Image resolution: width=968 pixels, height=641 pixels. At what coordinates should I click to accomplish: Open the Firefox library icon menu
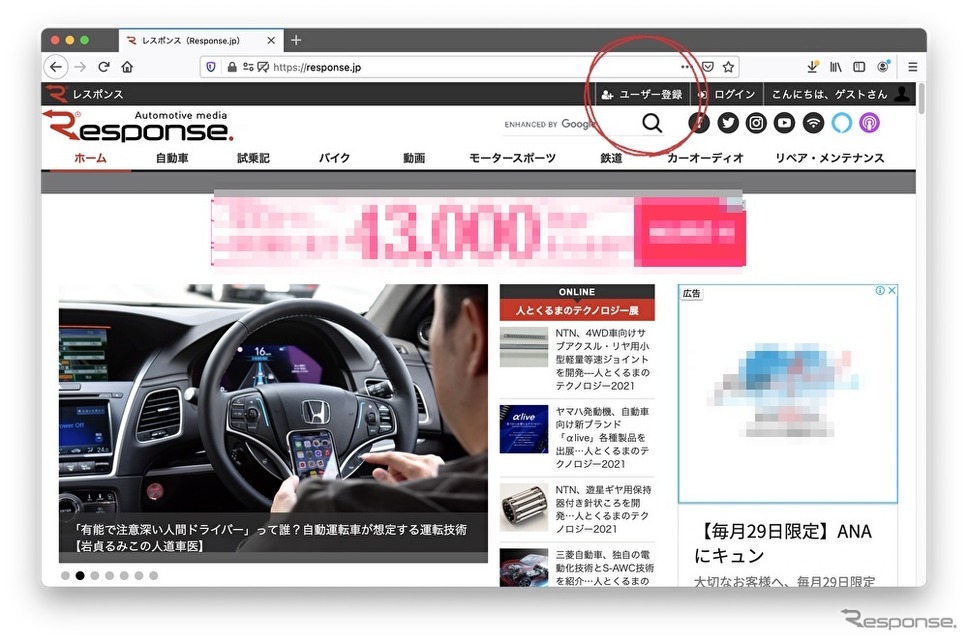pos(835,67)
